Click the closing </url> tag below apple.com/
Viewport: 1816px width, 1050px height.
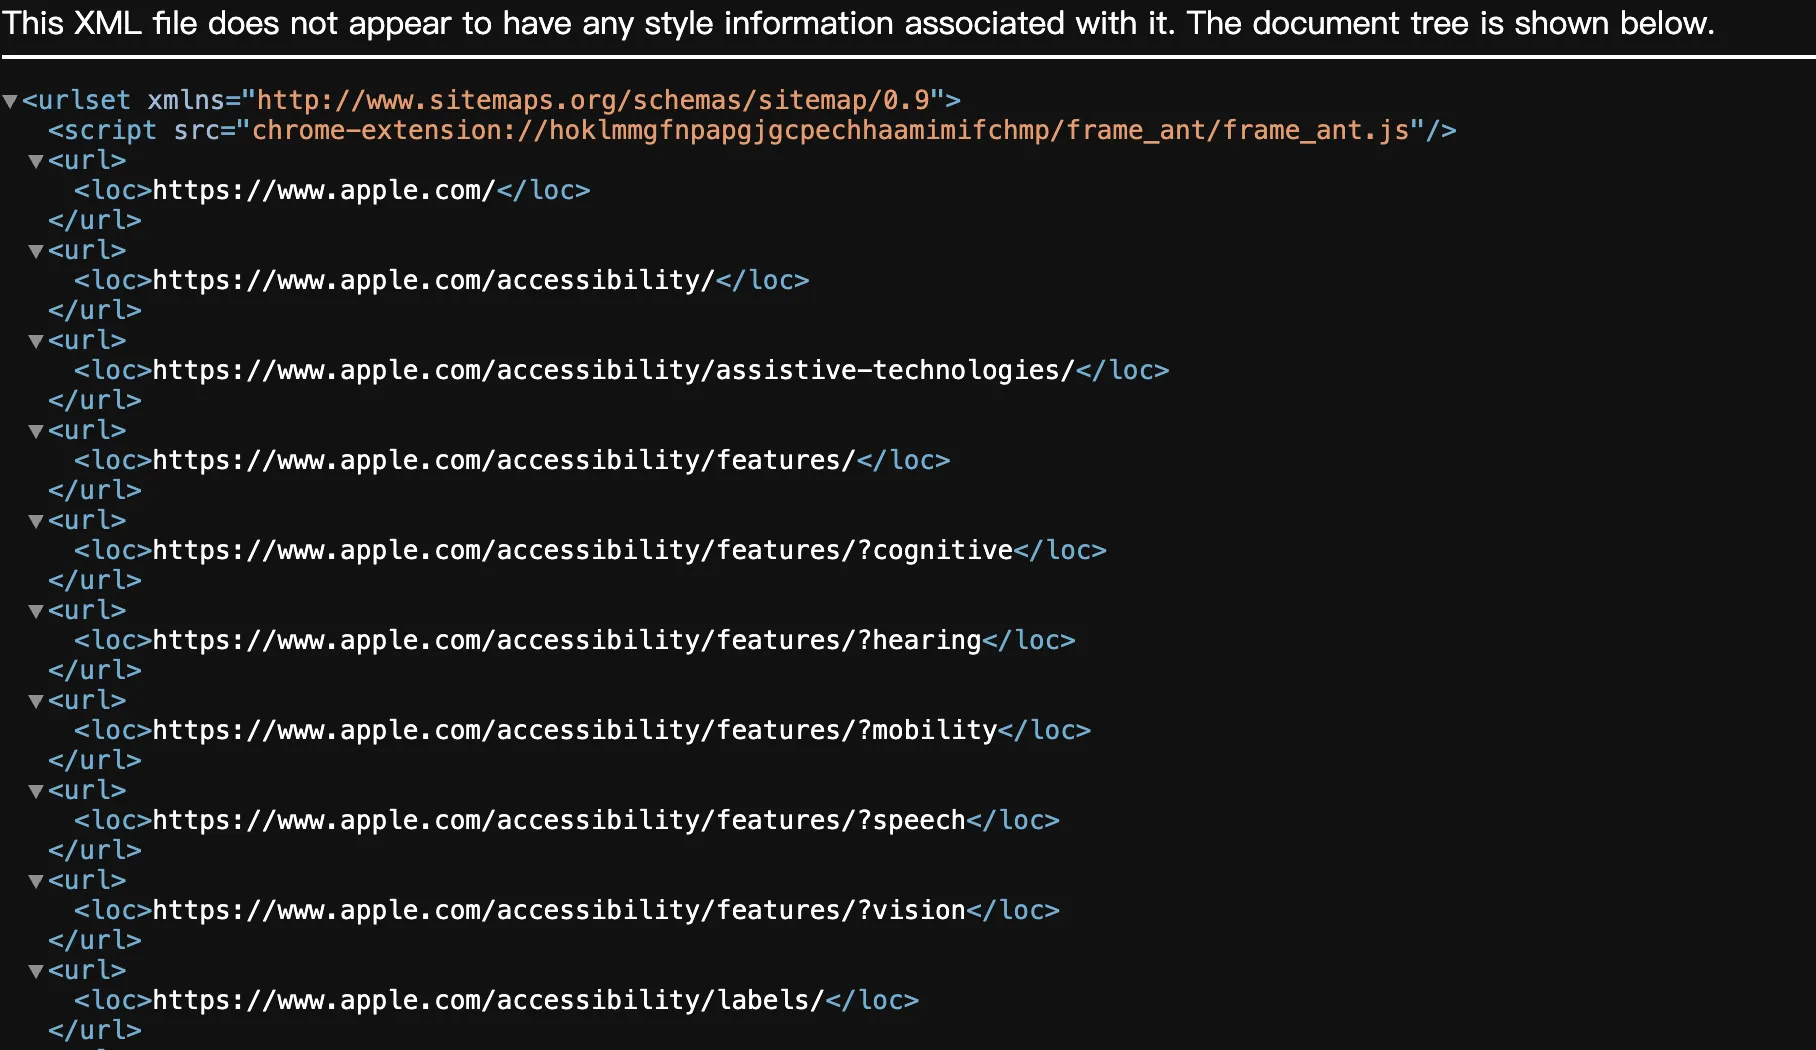(95, 220)
